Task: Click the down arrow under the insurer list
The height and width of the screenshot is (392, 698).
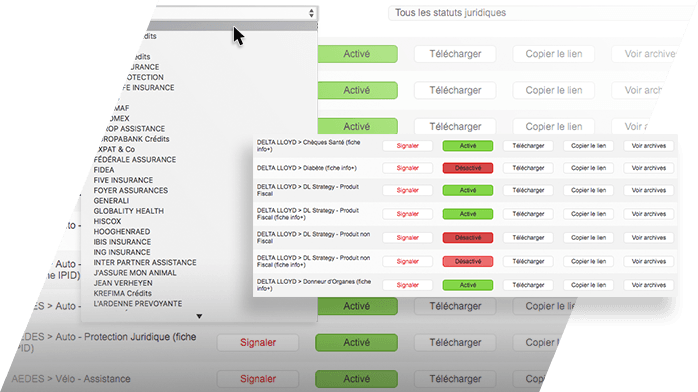Action: coord(199,316)
